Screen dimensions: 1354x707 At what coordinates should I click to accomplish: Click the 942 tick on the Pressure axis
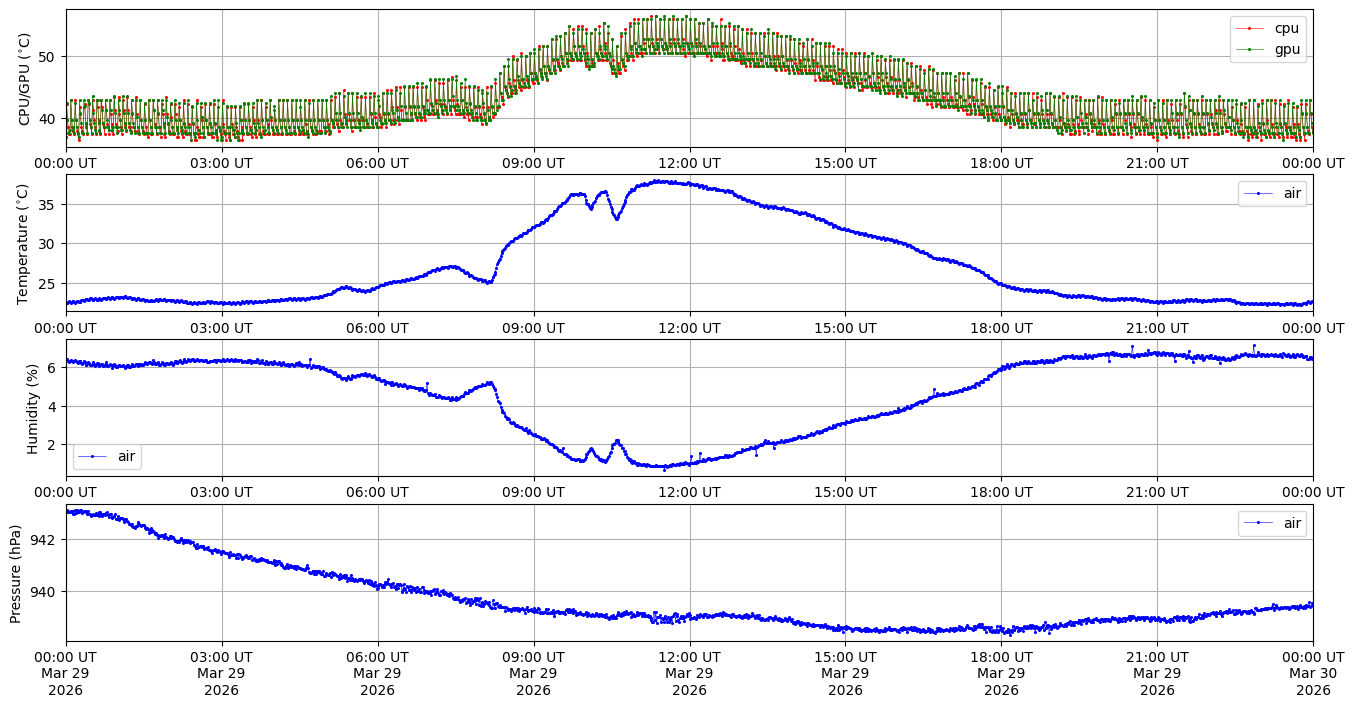click(x=45, y=540)
